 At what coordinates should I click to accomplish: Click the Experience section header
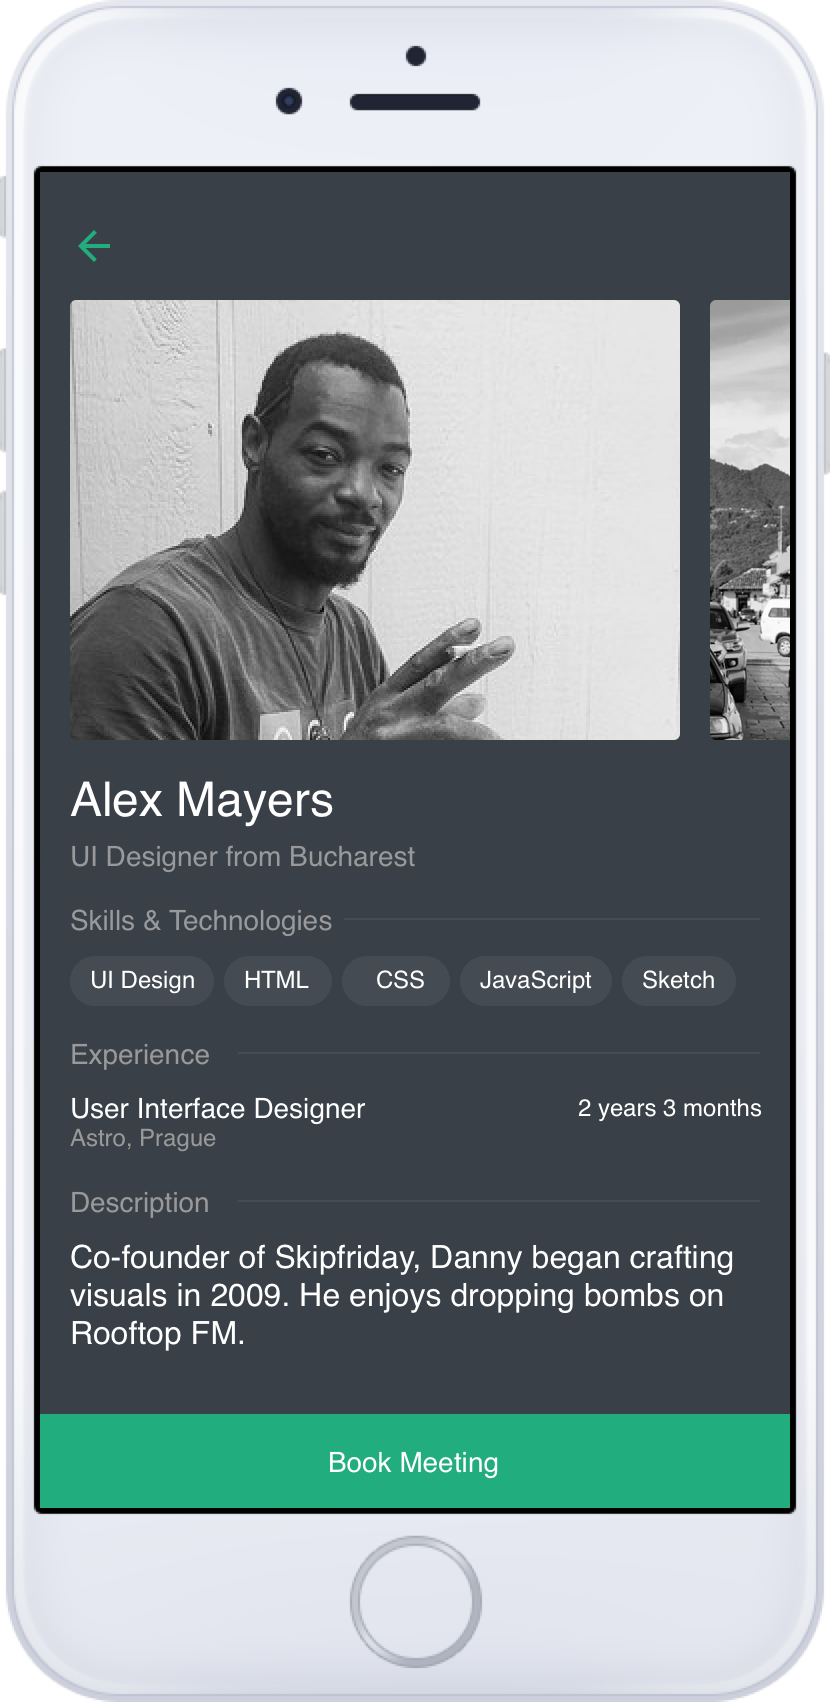140,1054
